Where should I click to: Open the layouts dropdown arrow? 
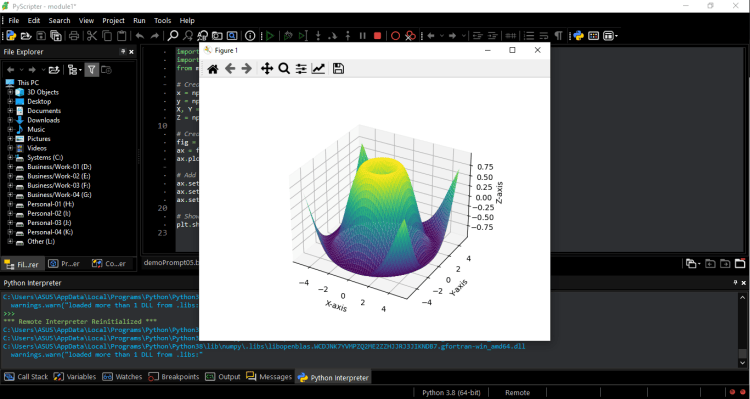[x=617, y=36]
